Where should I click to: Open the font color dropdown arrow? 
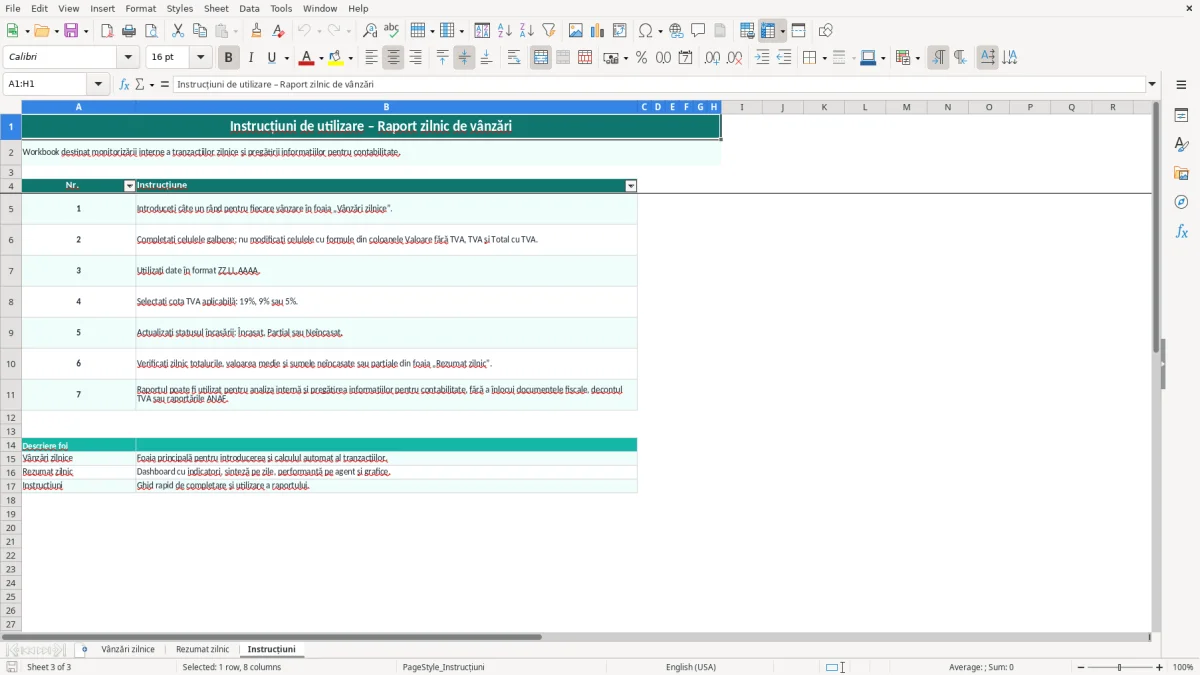(x=320, y=59)
